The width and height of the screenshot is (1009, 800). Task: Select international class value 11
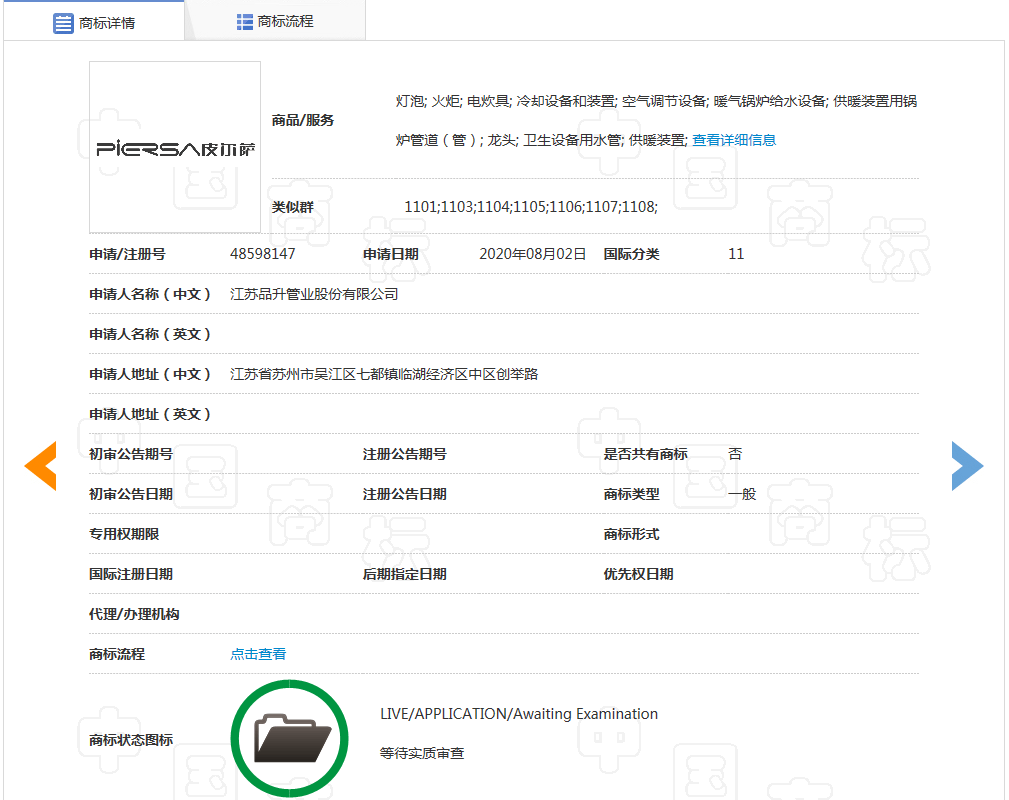tap(736, 254)
